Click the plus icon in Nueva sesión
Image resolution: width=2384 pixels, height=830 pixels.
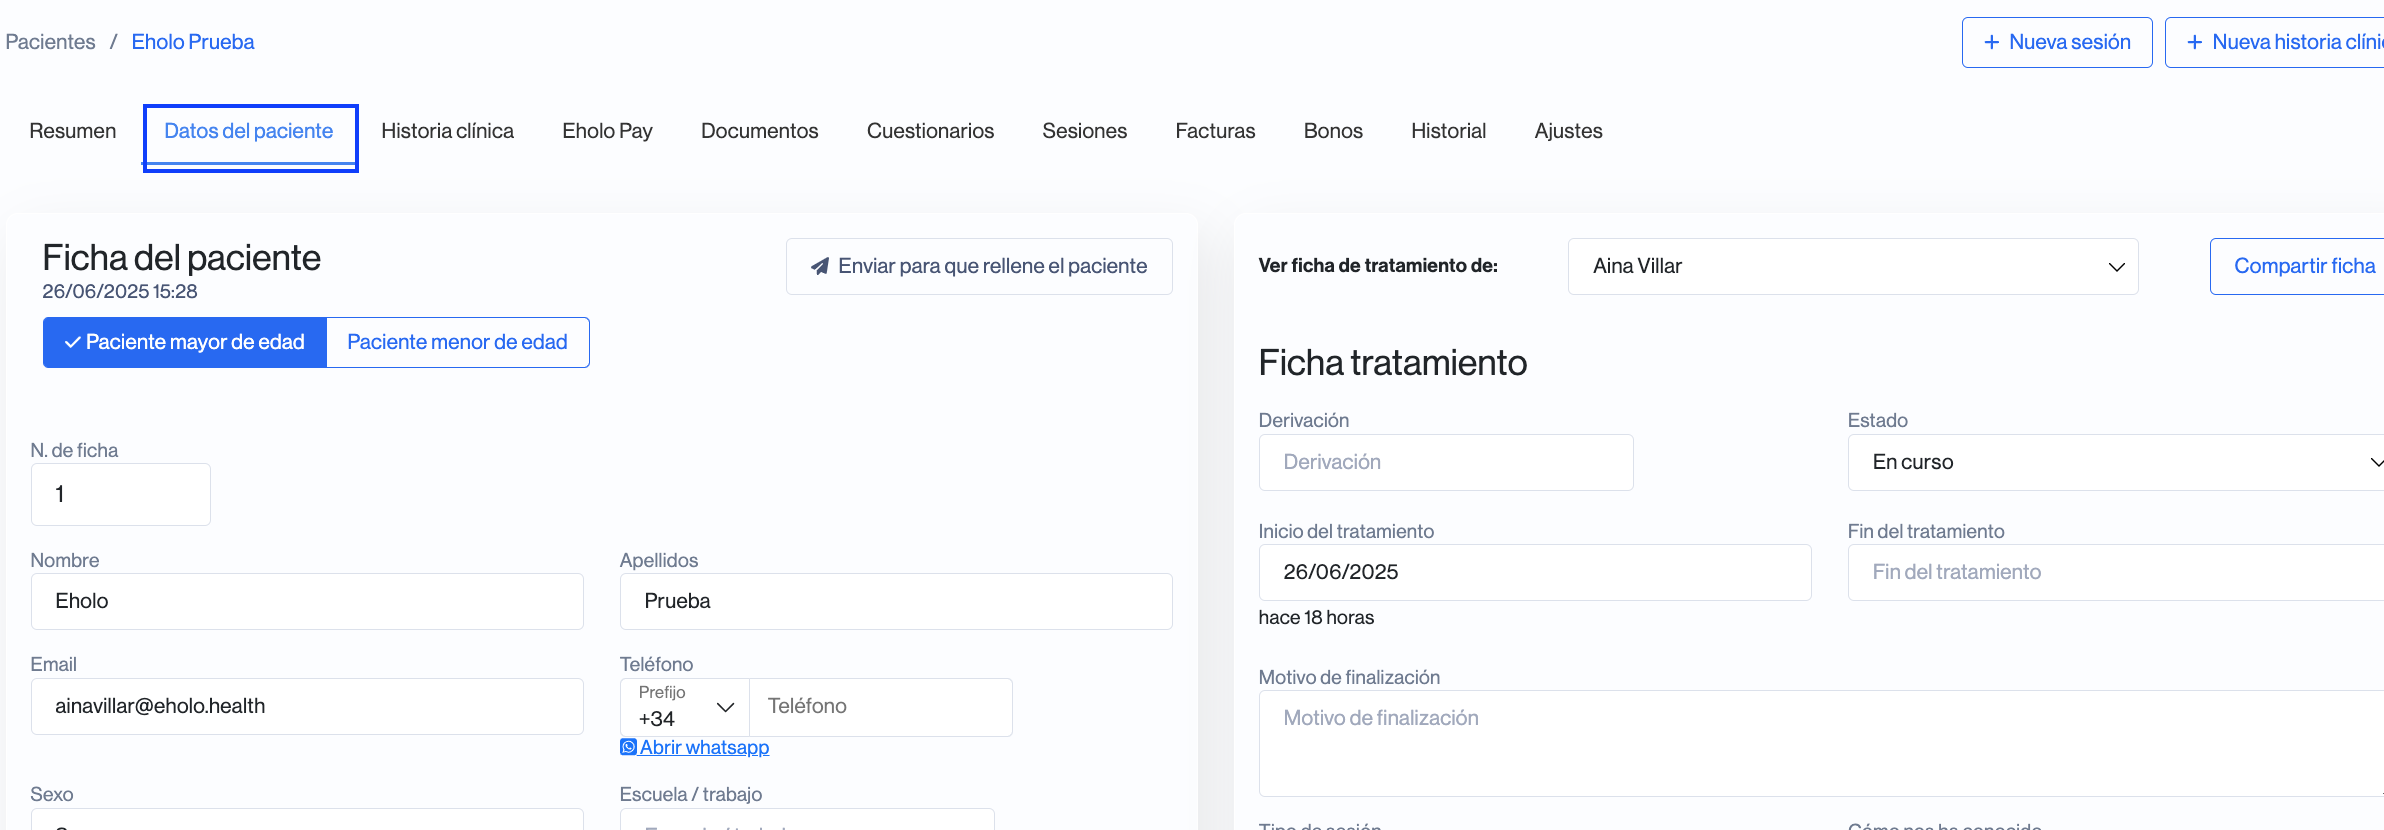tap(1991, 42)
